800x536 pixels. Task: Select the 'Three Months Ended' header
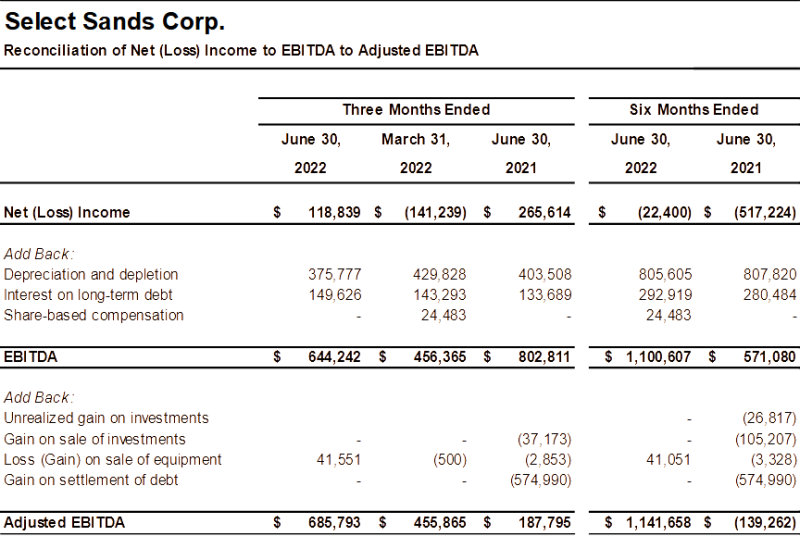click(x=416, y=110)
